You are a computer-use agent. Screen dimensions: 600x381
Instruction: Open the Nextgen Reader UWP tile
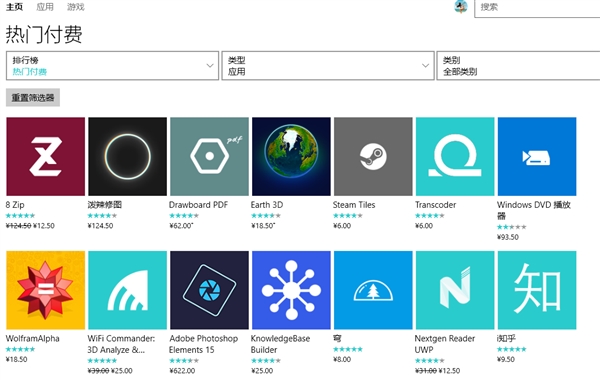click(x=455, y=290)
